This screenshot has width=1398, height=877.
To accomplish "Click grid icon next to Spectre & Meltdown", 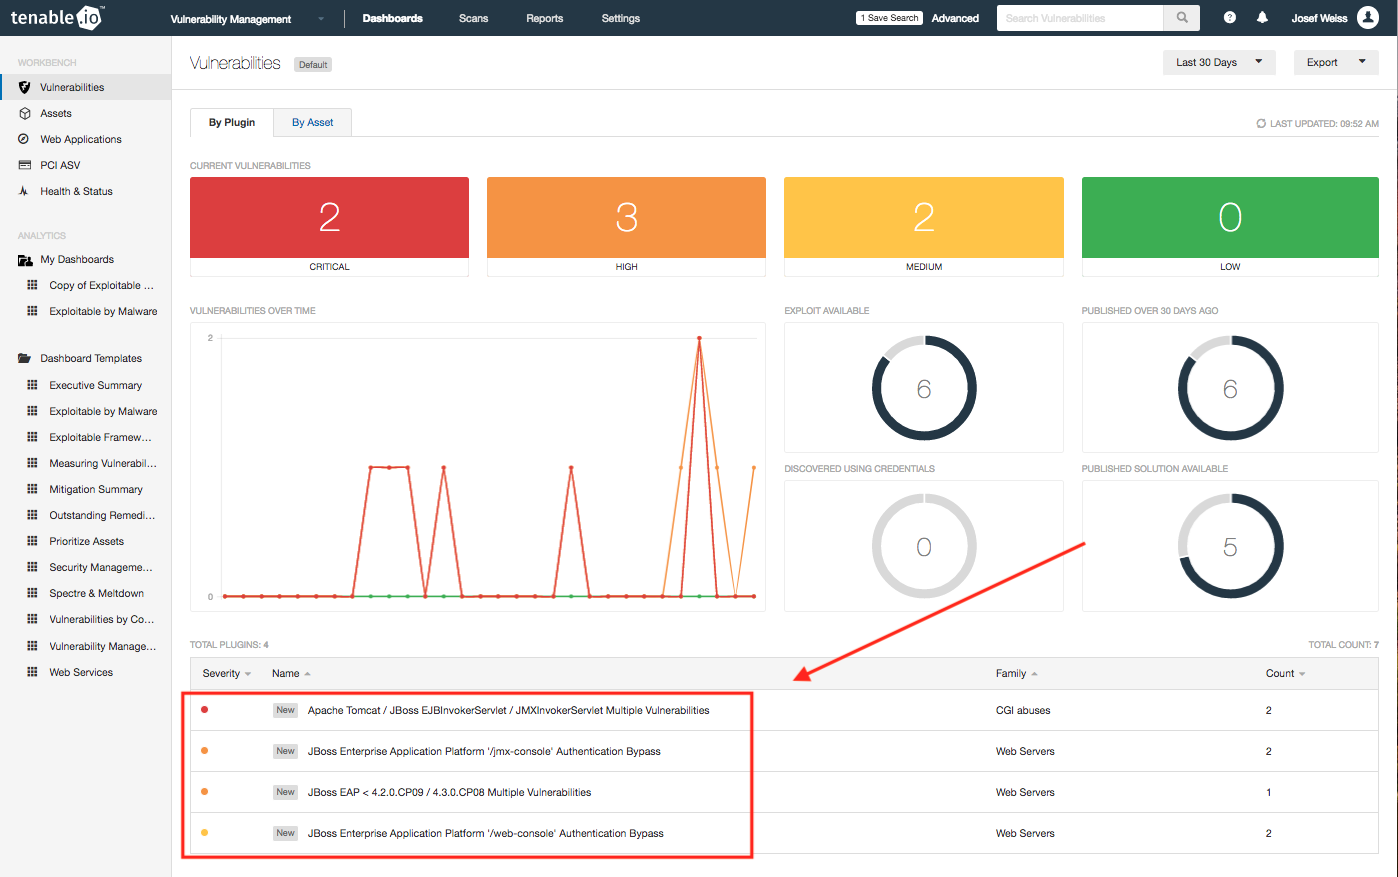I will click(x=32, y=593).
